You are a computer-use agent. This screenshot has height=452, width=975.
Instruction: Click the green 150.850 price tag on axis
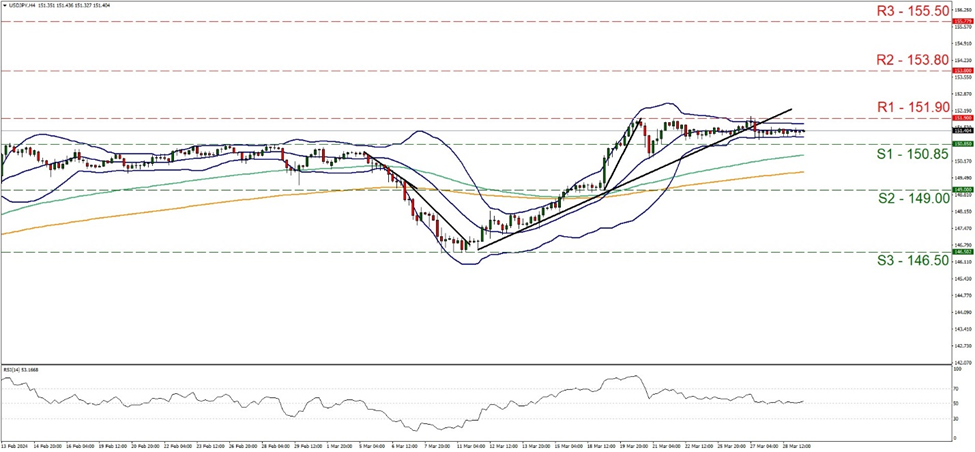[961, 144]
